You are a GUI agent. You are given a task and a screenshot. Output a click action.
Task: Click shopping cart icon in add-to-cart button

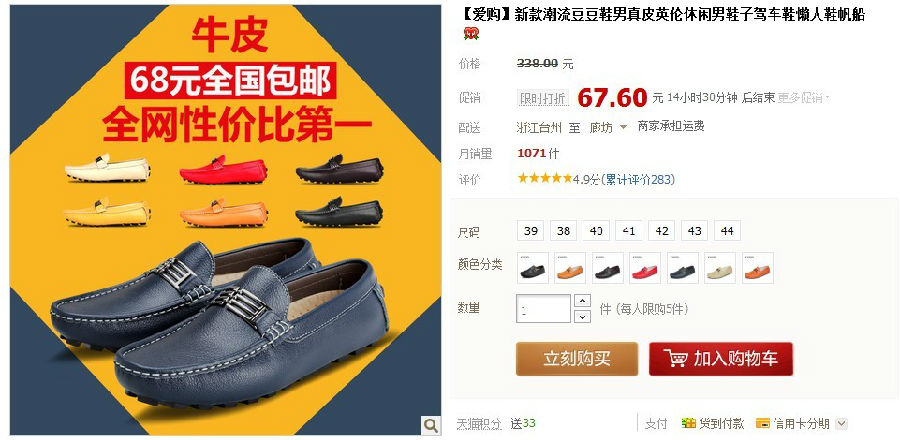click(x=674, y=359)
